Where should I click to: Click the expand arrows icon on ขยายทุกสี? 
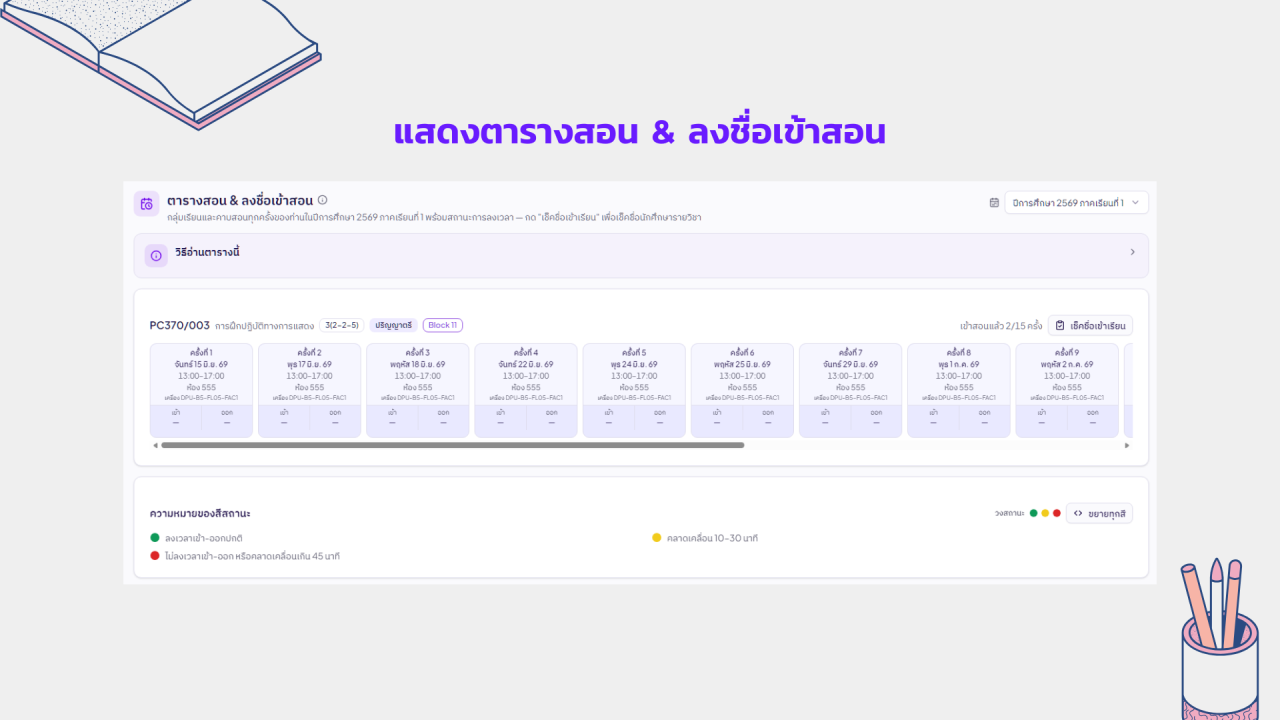pos(1078,513)
